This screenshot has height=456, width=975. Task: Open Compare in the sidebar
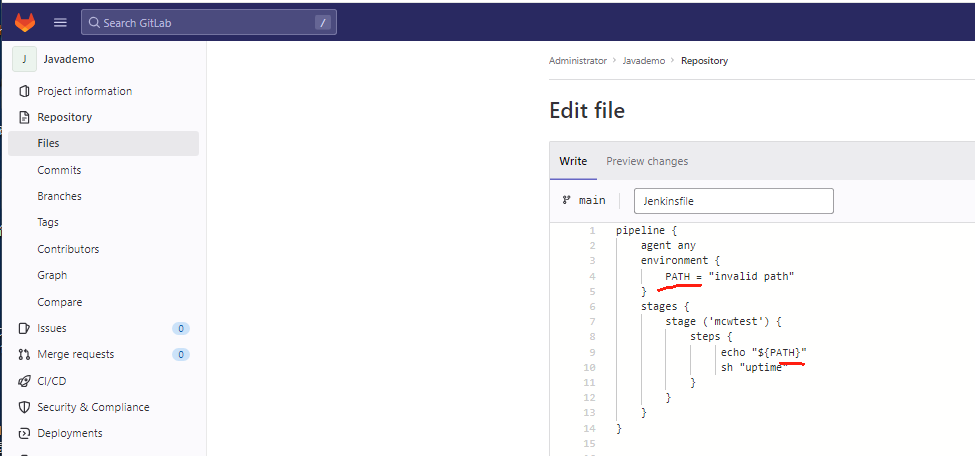click(x=60, y=302)
